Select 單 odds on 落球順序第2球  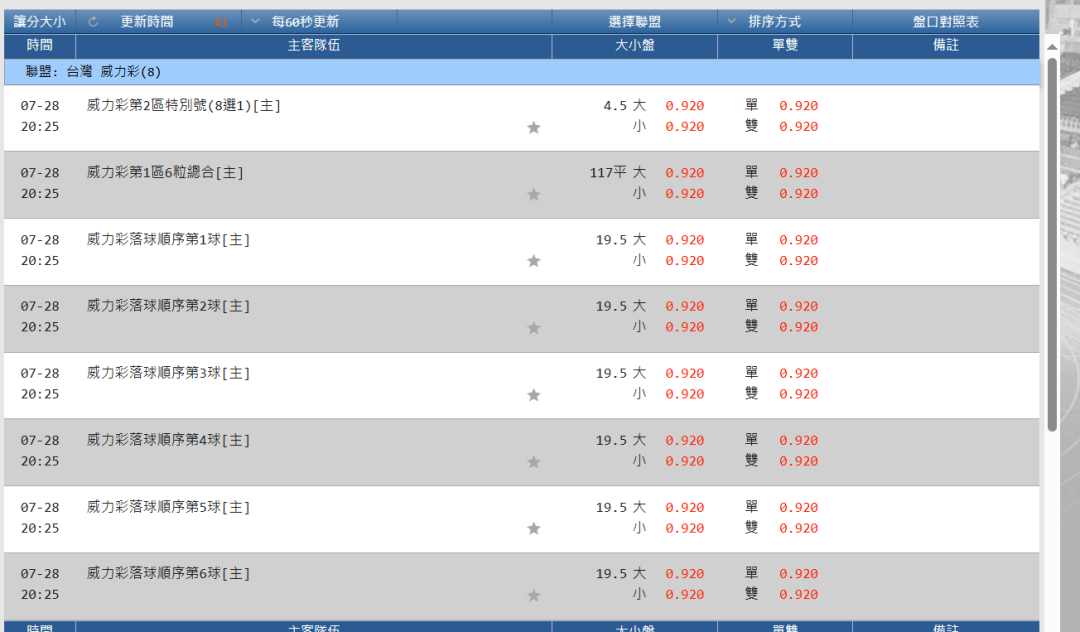799,306
